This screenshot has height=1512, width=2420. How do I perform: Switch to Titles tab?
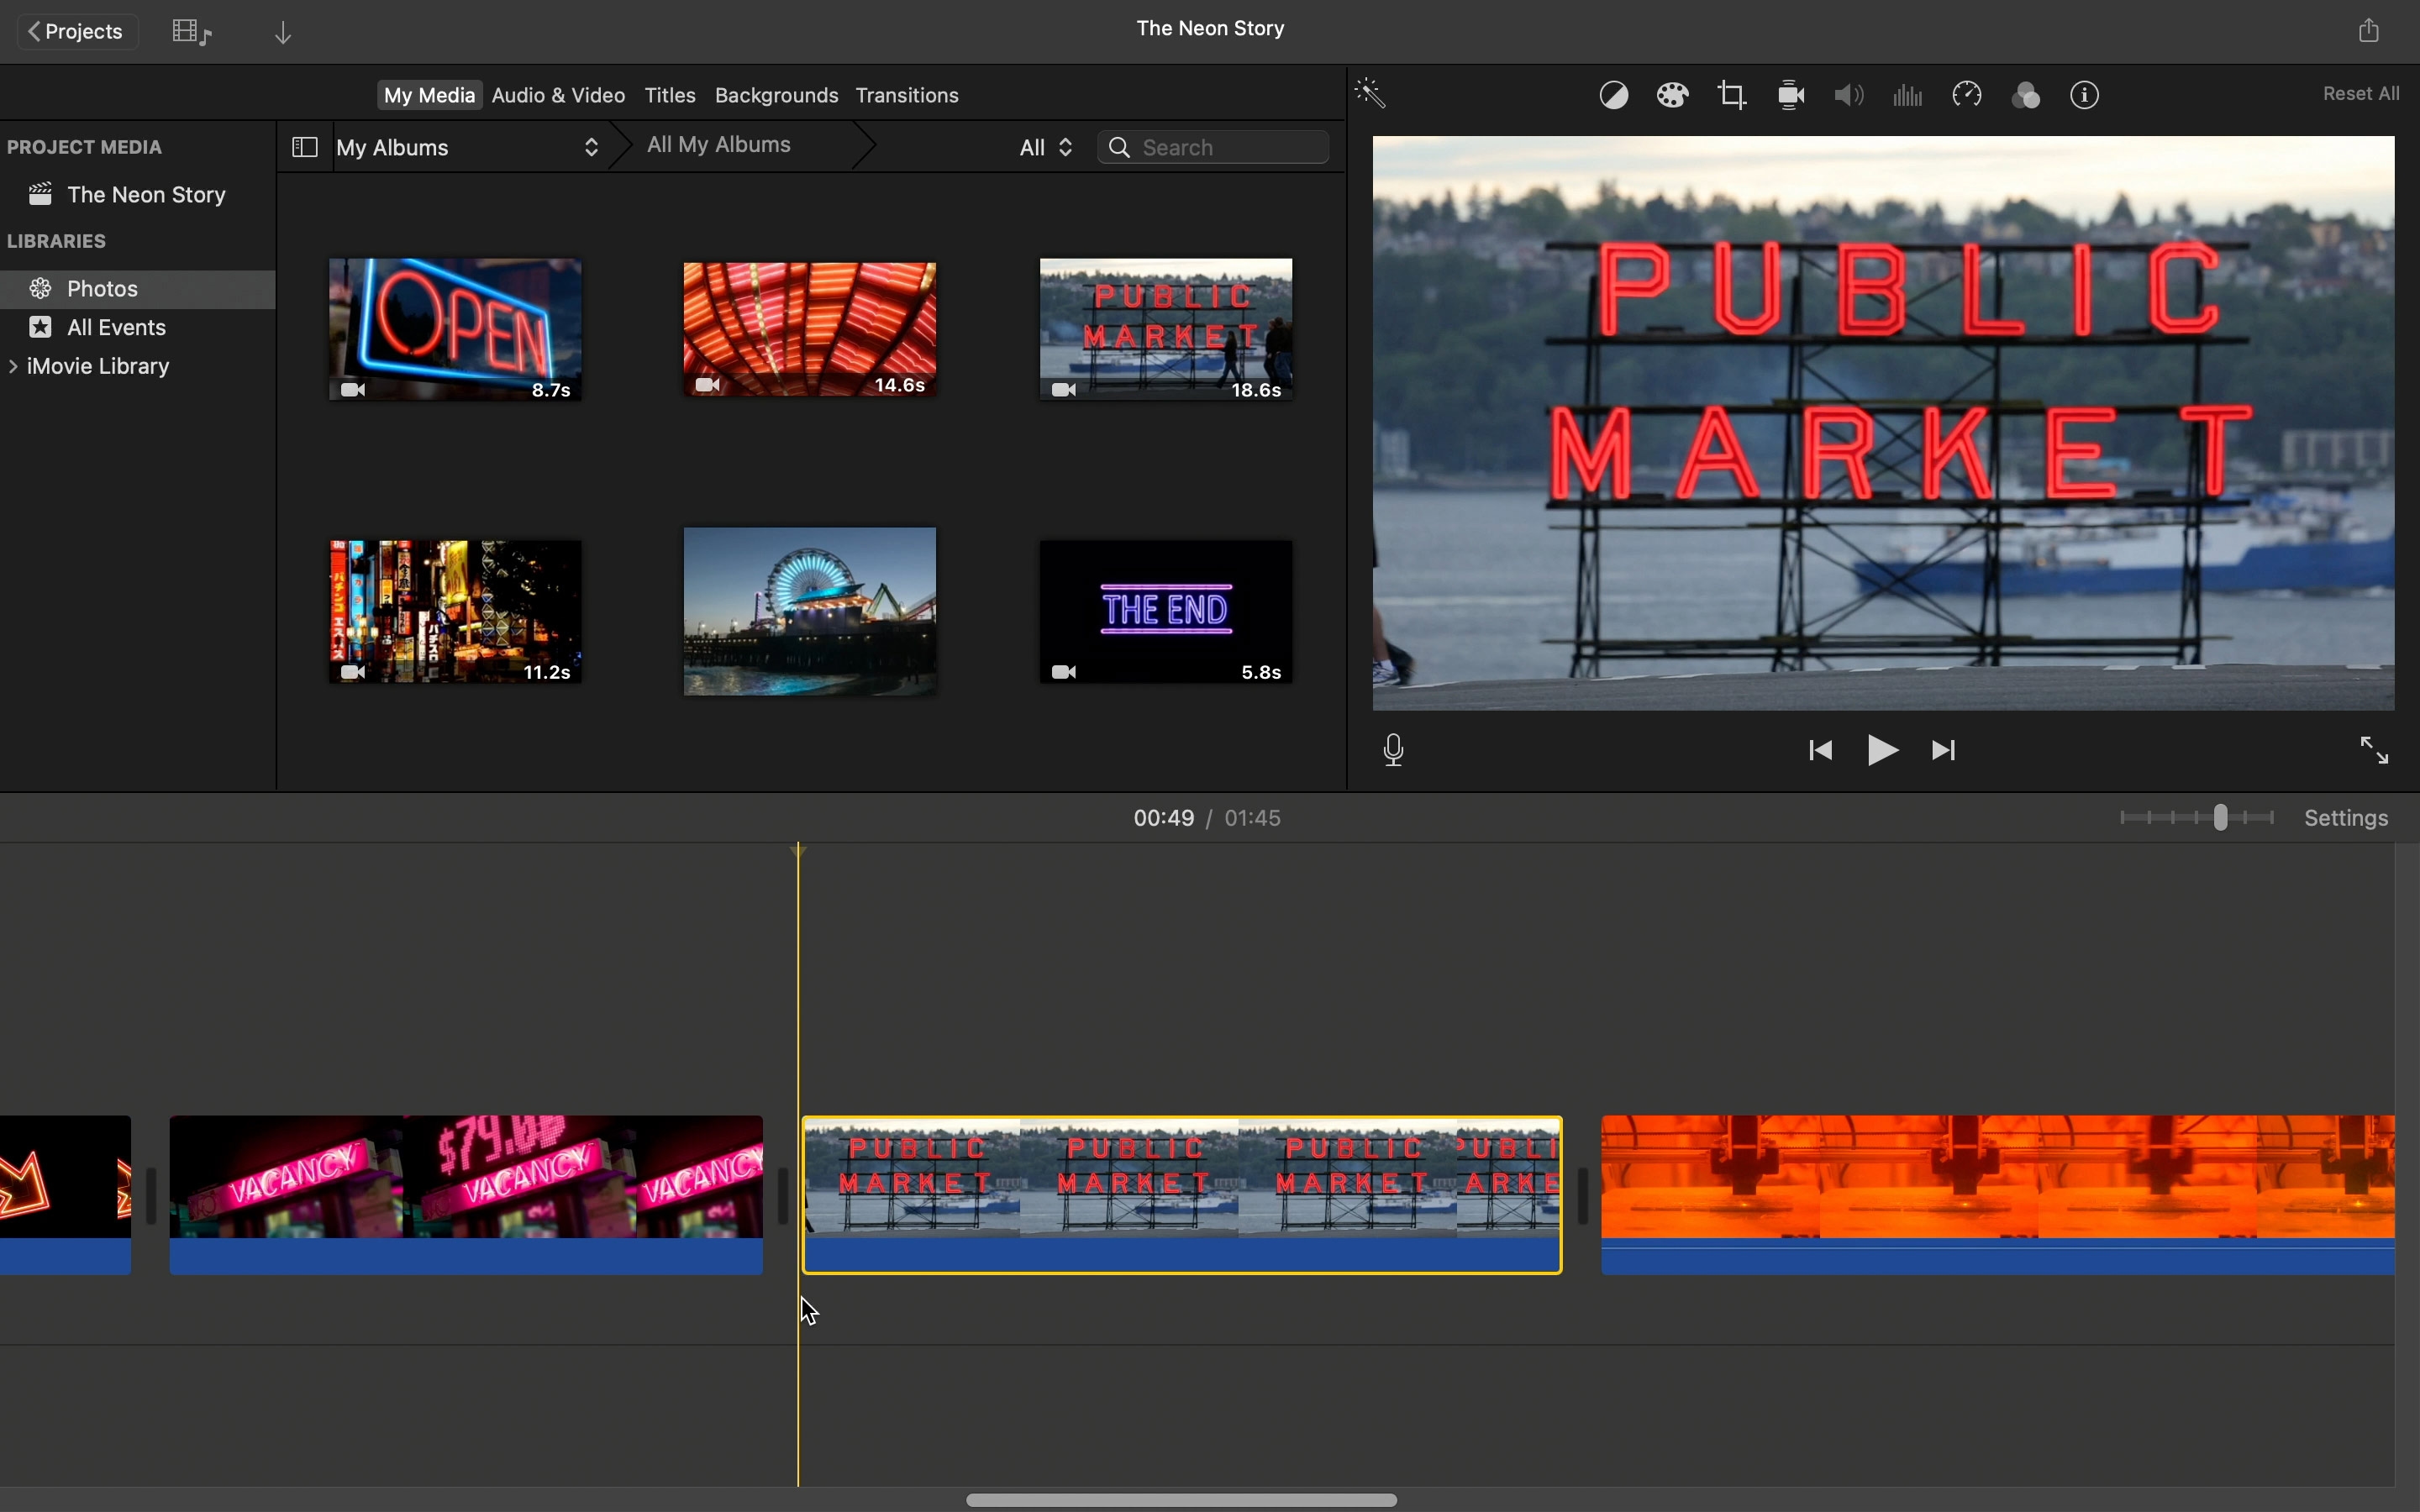[x=670, y=96]
